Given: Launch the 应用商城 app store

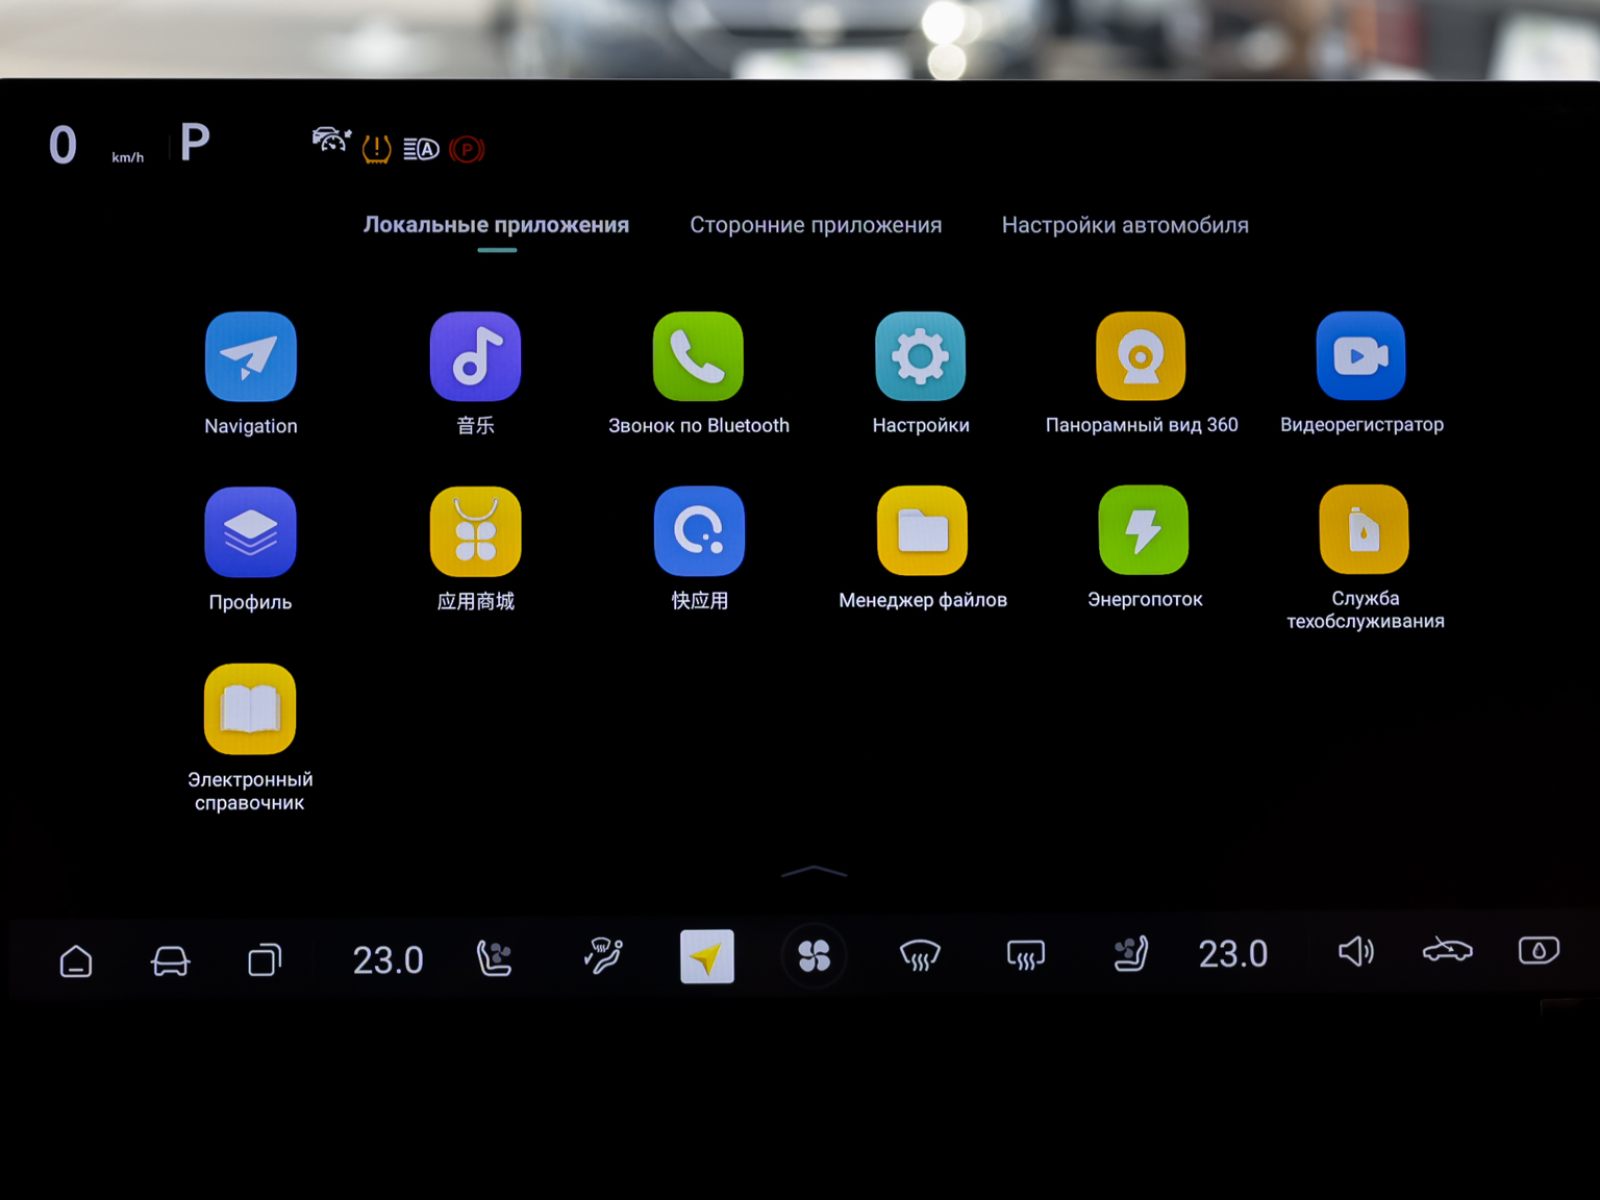Looking at the screenshot, I should pos(475,532).
